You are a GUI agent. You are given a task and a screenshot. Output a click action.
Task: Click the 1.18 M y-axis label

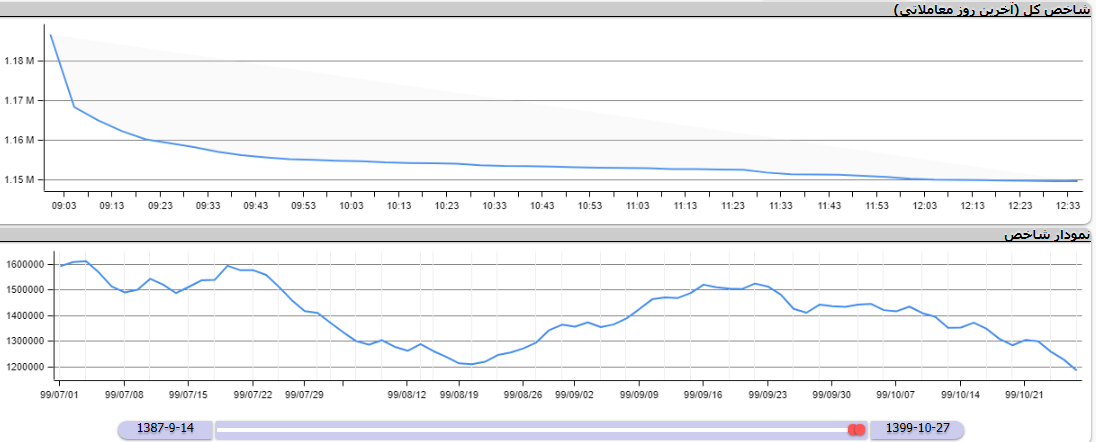click(19, 61)
